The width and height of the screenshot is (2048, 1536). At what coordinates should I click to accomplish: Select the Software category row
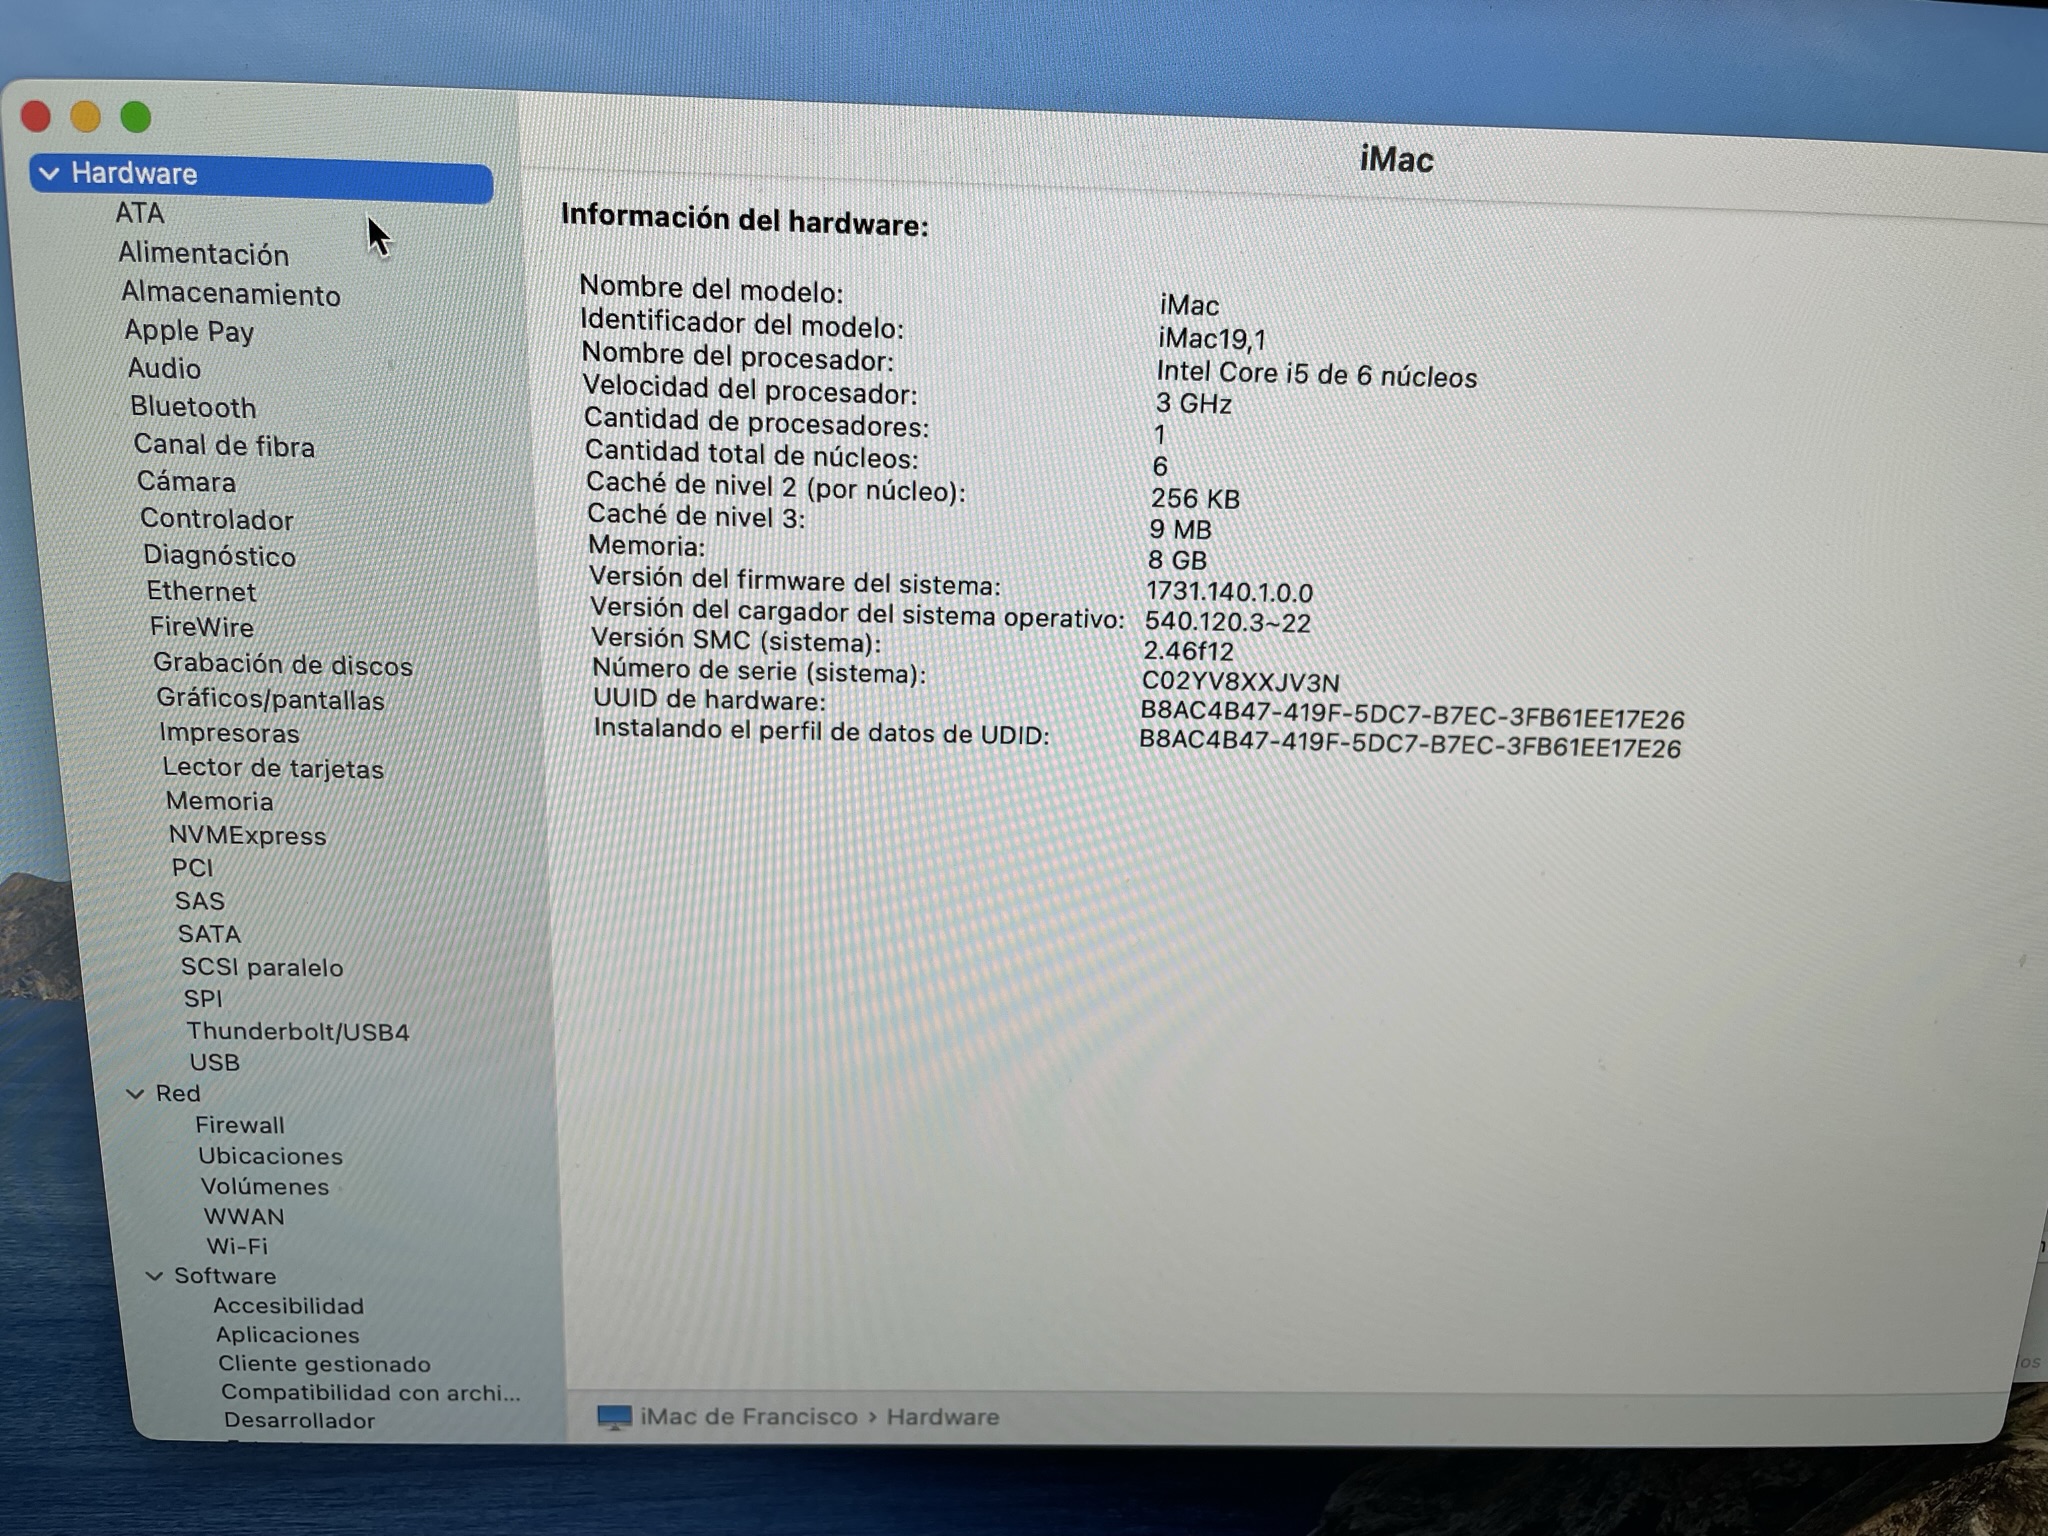[x=225, y=1275]
